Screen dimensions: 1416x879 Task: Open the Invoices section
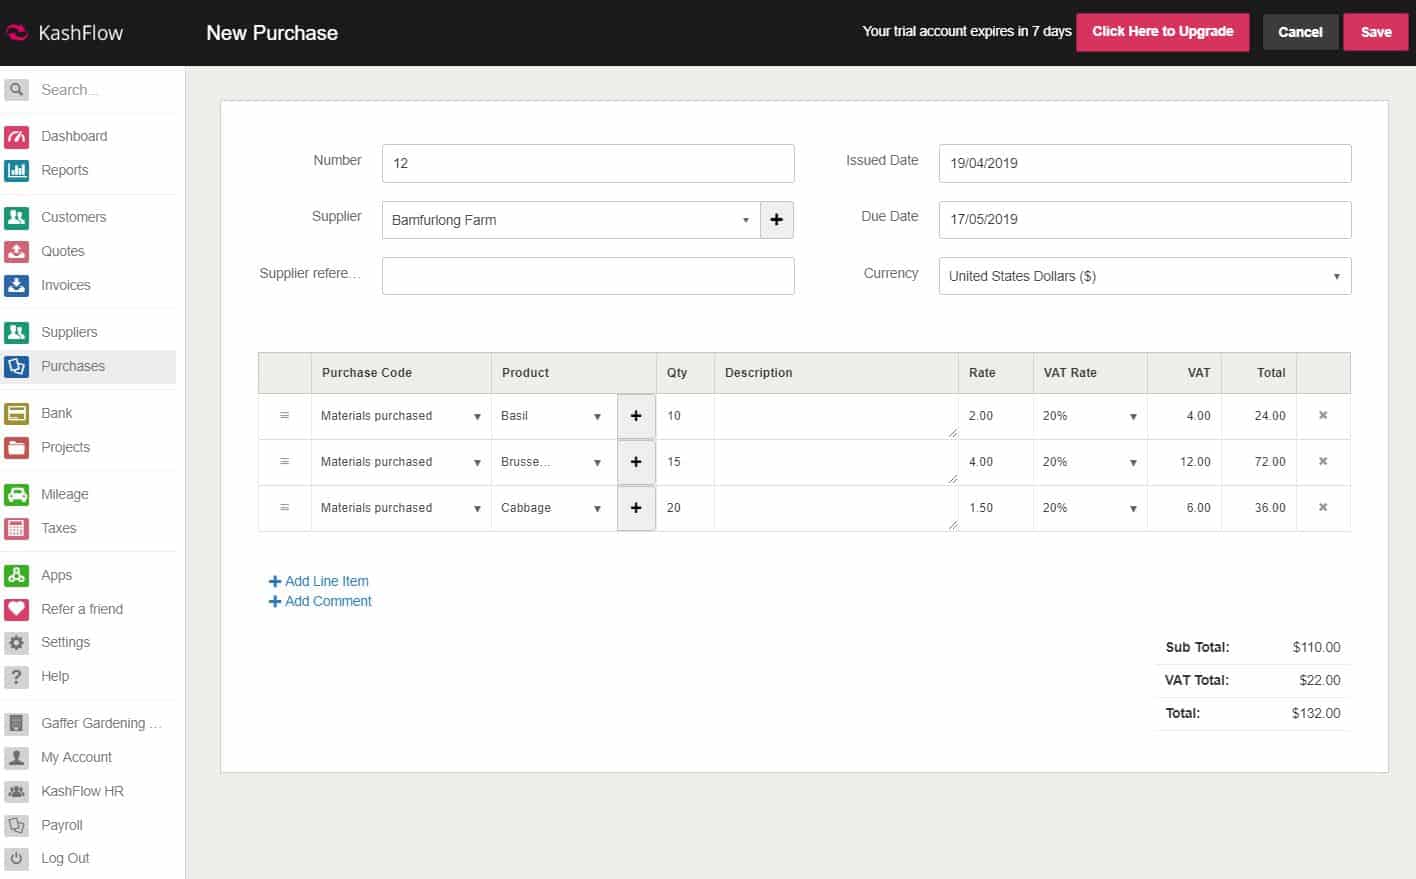(x=66, y=285)
